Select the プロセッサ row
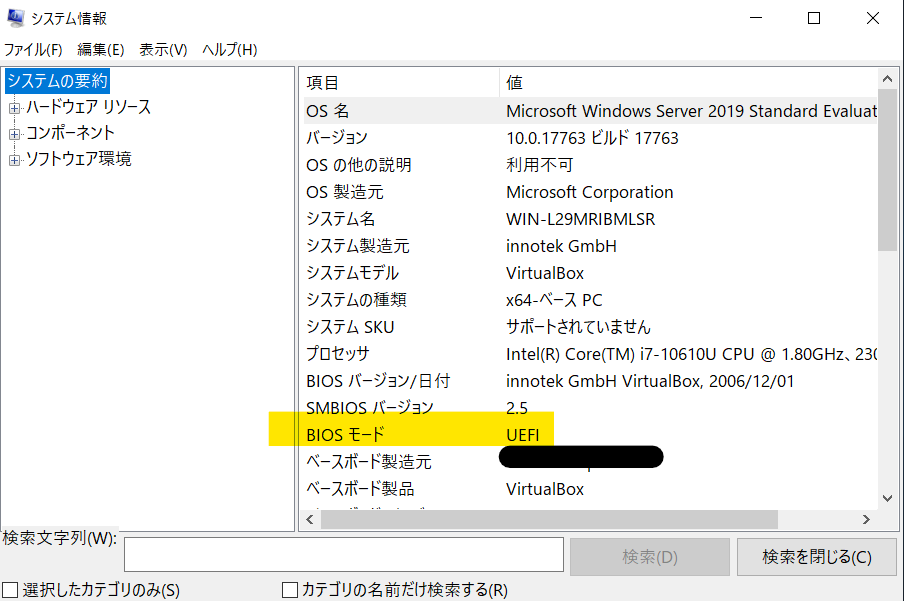Image resolution: width=904 pixels, height=601 pixels. (x=590, y=354)
